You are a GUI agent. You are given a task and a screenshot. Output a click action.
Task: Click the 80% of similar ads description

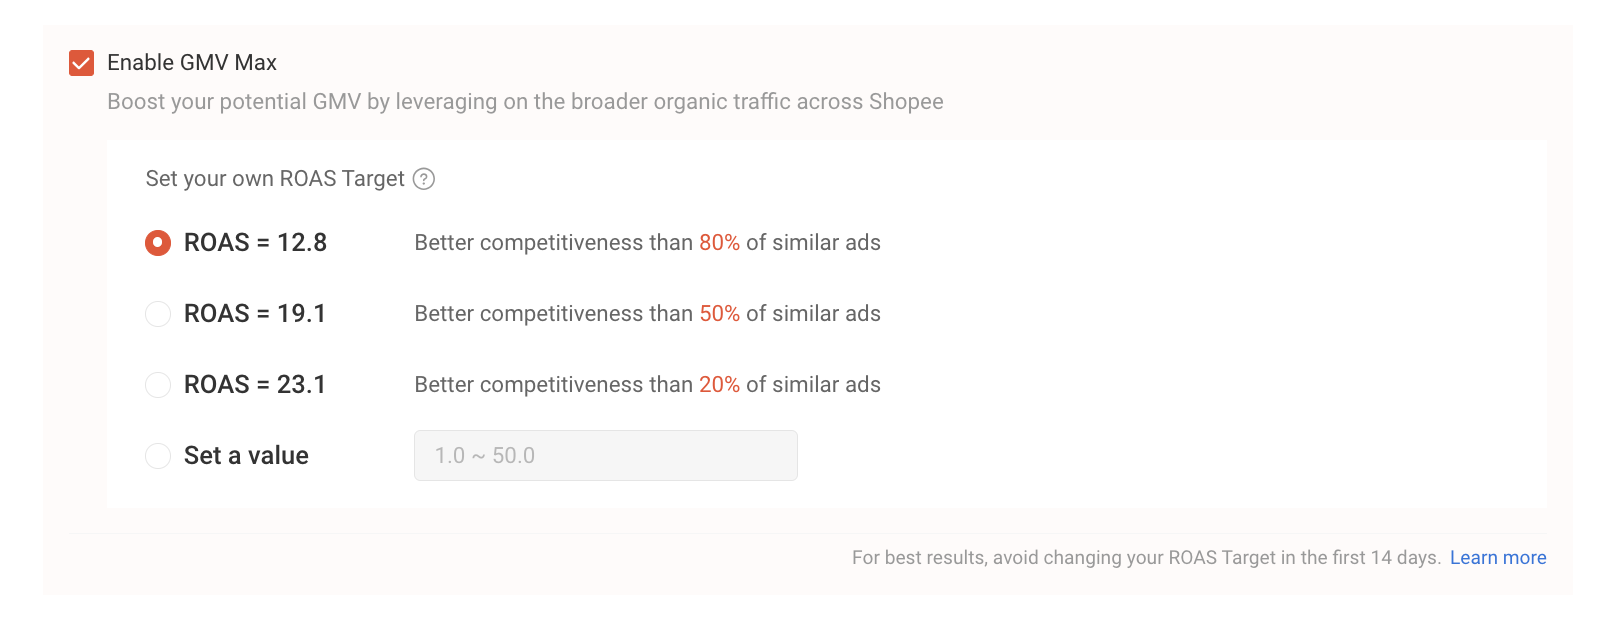648,243
